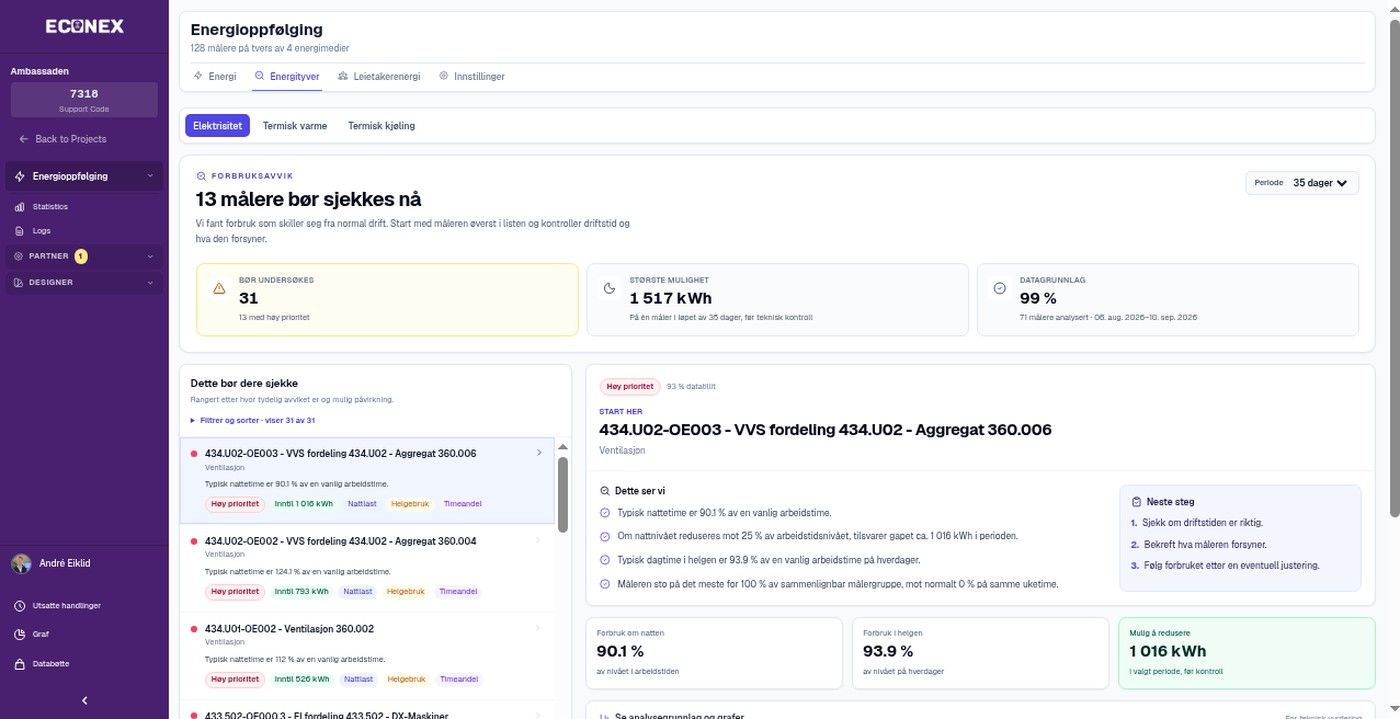
Task: Click the moon icon on Største mulighet card
Action: [x=609, y=288]
